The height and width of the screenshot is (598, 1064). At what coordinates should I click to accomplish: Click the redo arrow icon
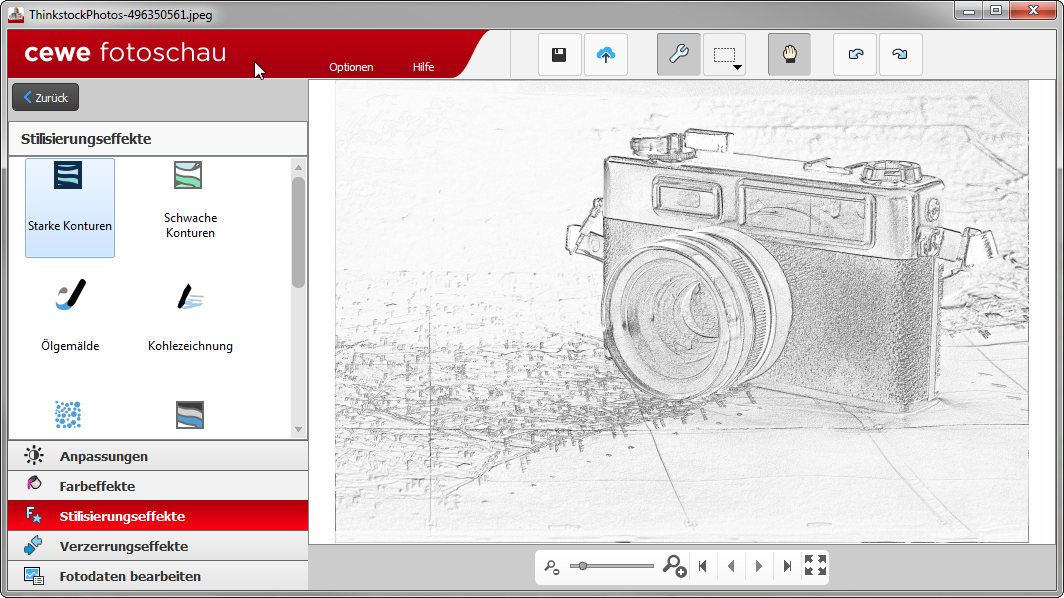[x=900, y=55]
